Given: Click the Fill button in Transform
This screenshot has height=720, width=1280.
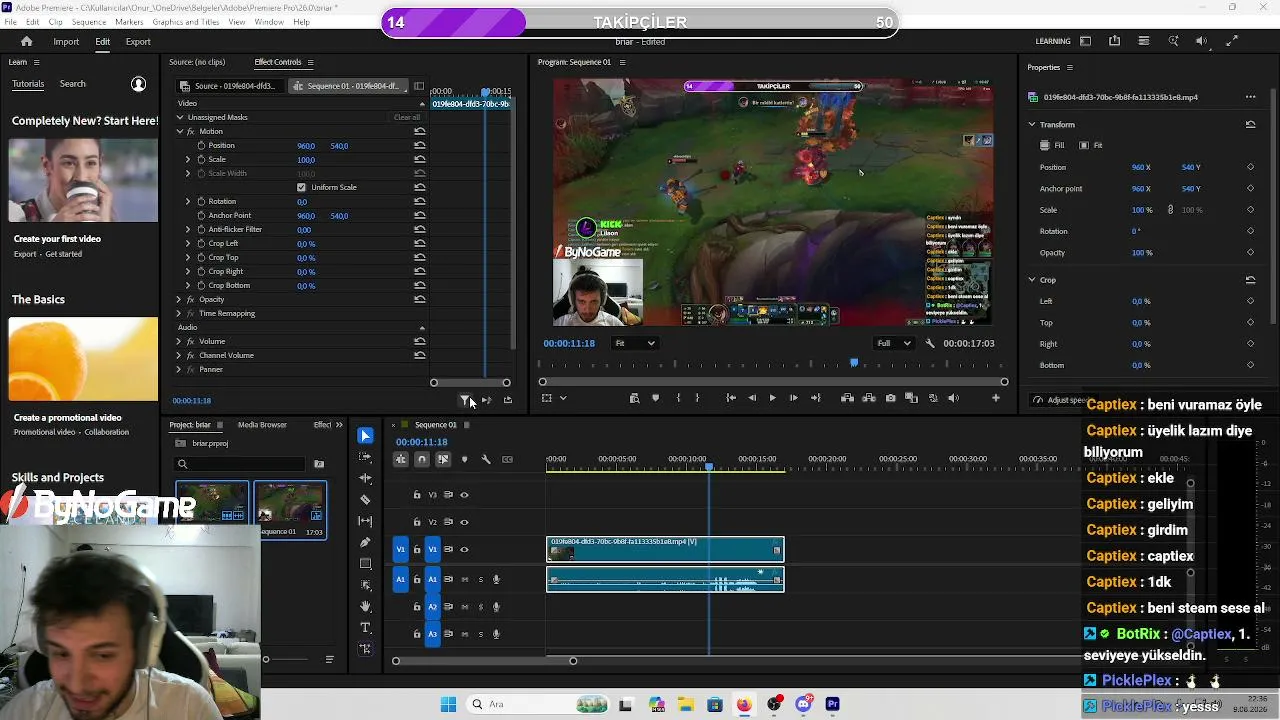Looking at the screenshot, I should click(1052, 145).
